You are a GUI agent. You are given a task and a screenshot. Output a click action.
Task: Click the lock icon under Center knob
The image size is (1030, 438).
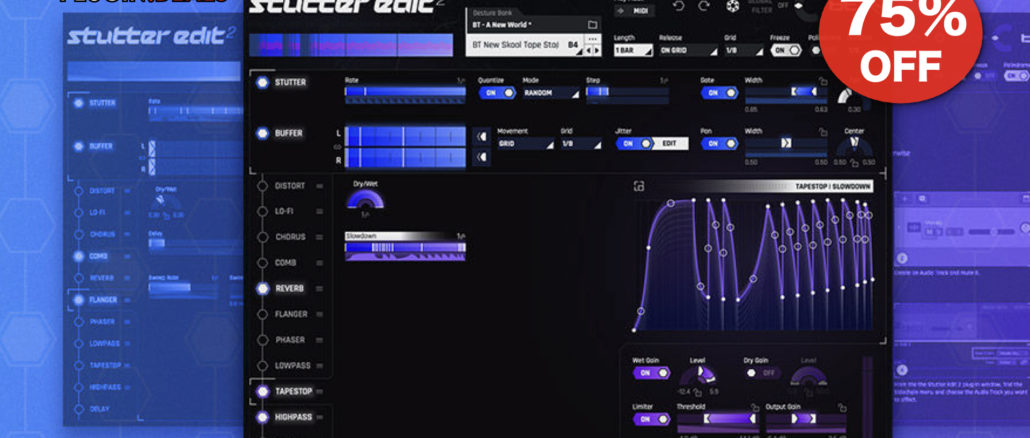(x=855, y=163)
